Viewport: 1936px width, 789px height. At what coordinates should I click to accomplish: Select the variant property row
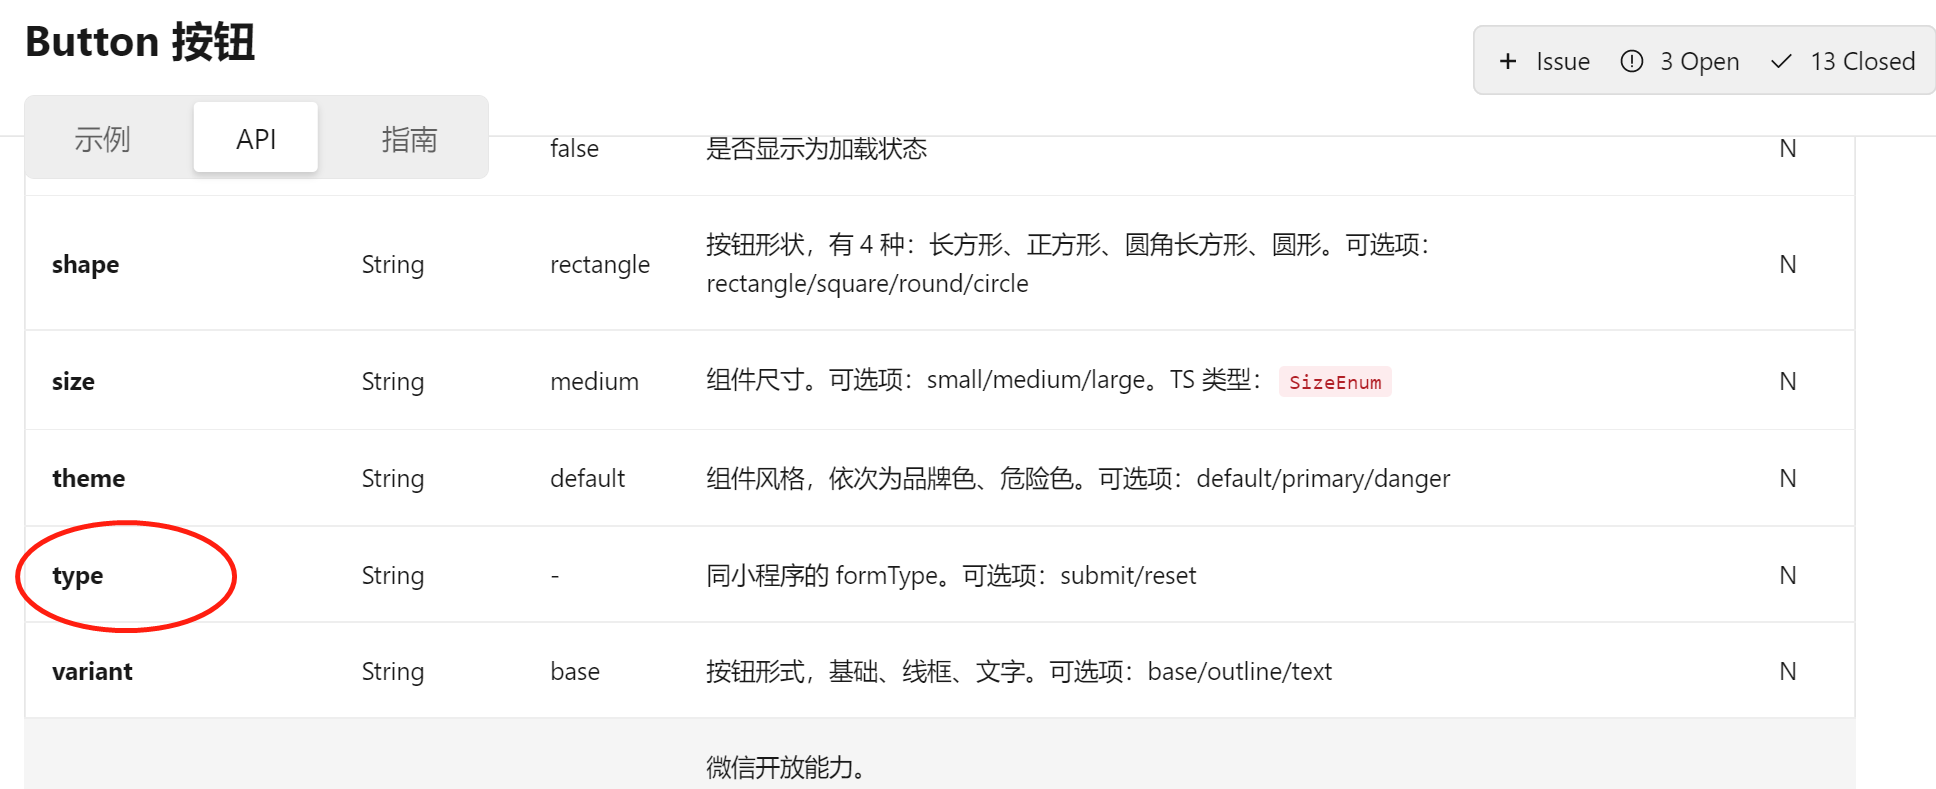(92, 671)
